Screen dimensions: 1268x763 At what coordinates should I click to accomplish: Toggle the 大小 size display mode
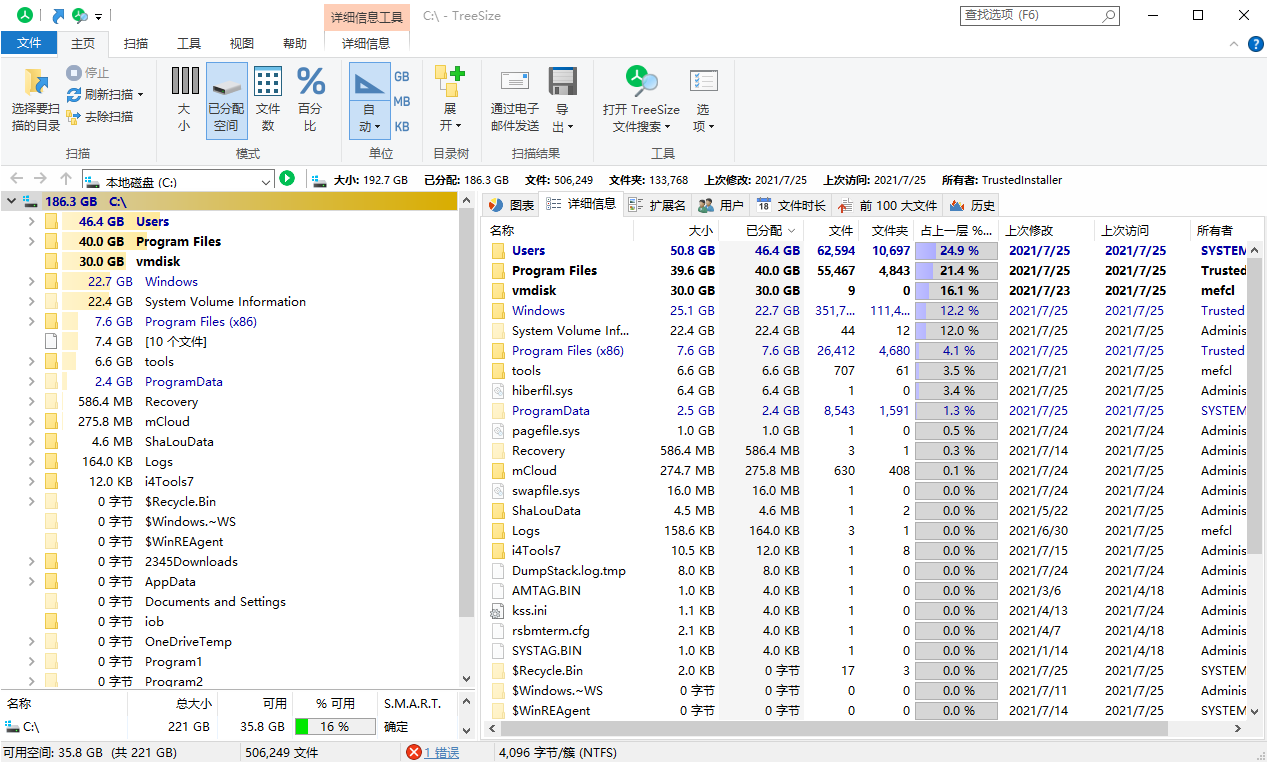[184, 99]
